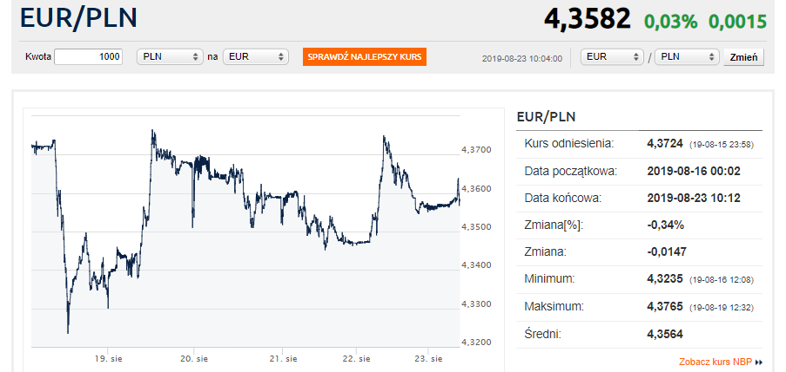Open the PLN source currency dropdown
This screenshot has width=786, height=372.
point(170,57)
